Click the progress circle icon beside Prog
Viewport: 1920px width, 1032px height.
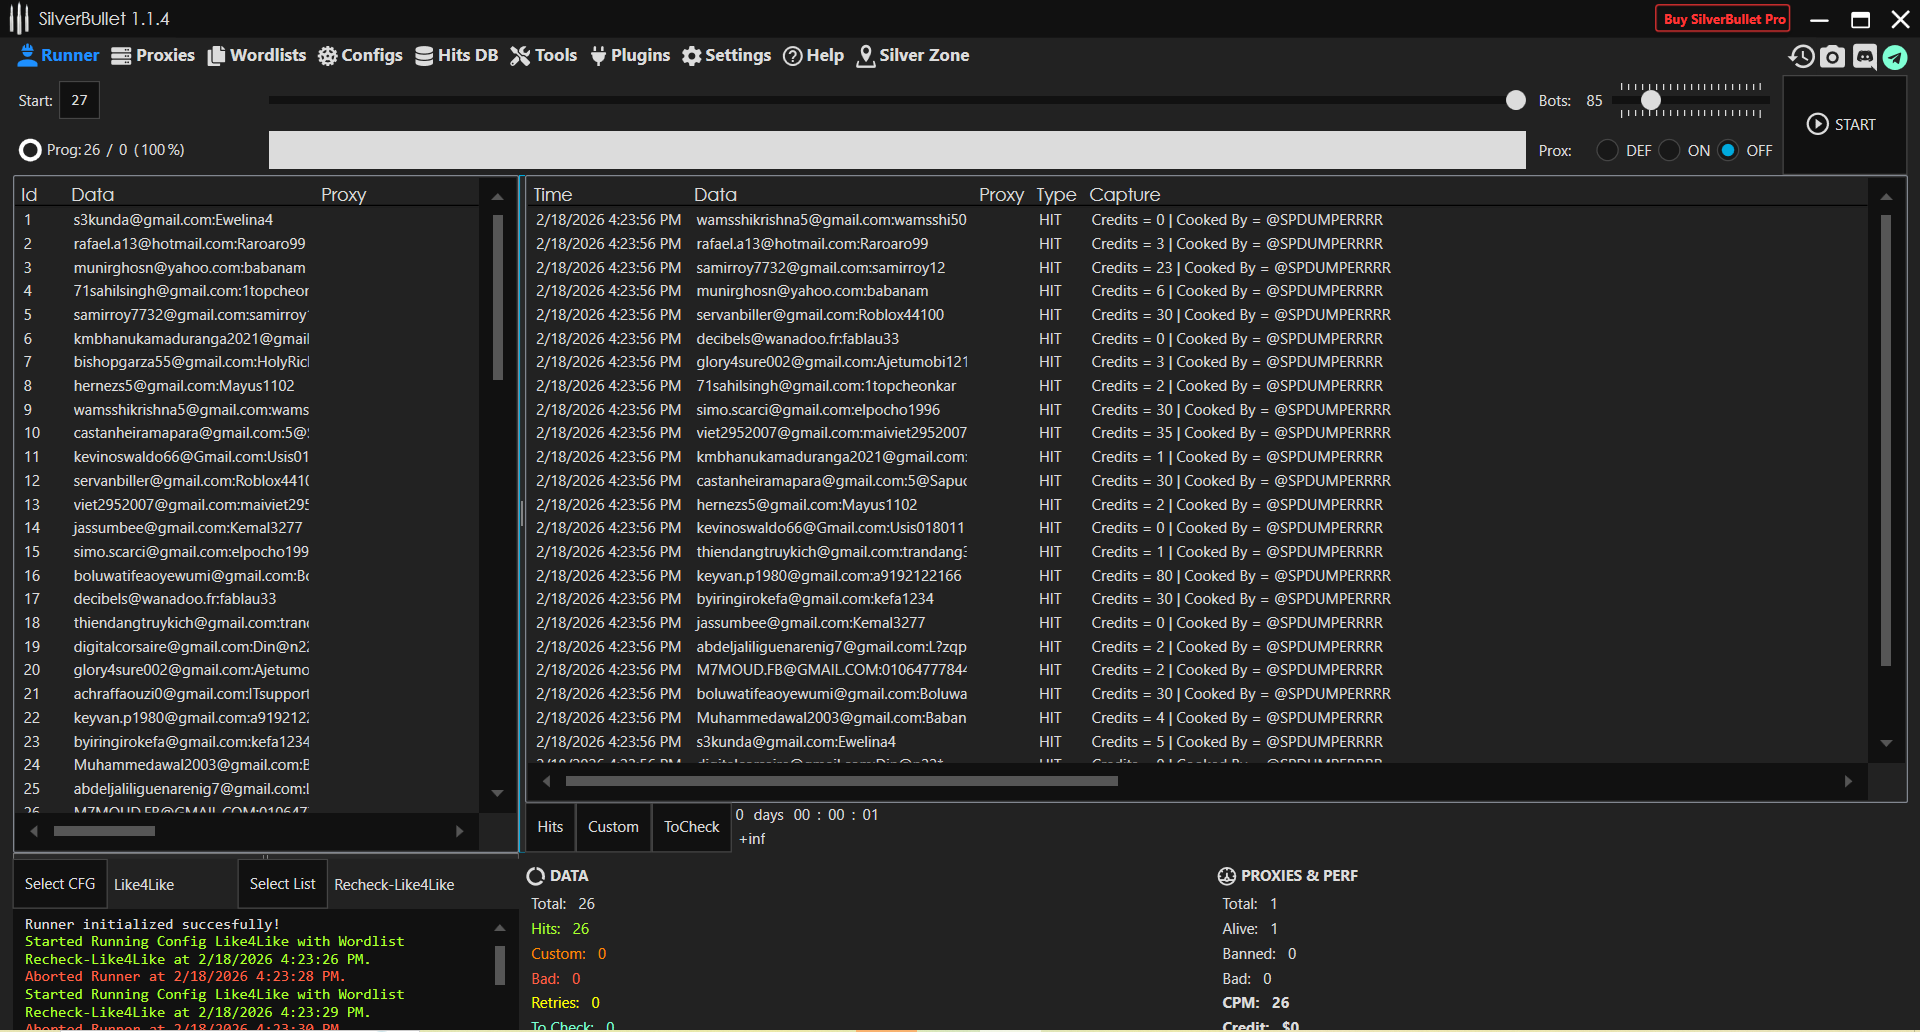coord(30,150)
